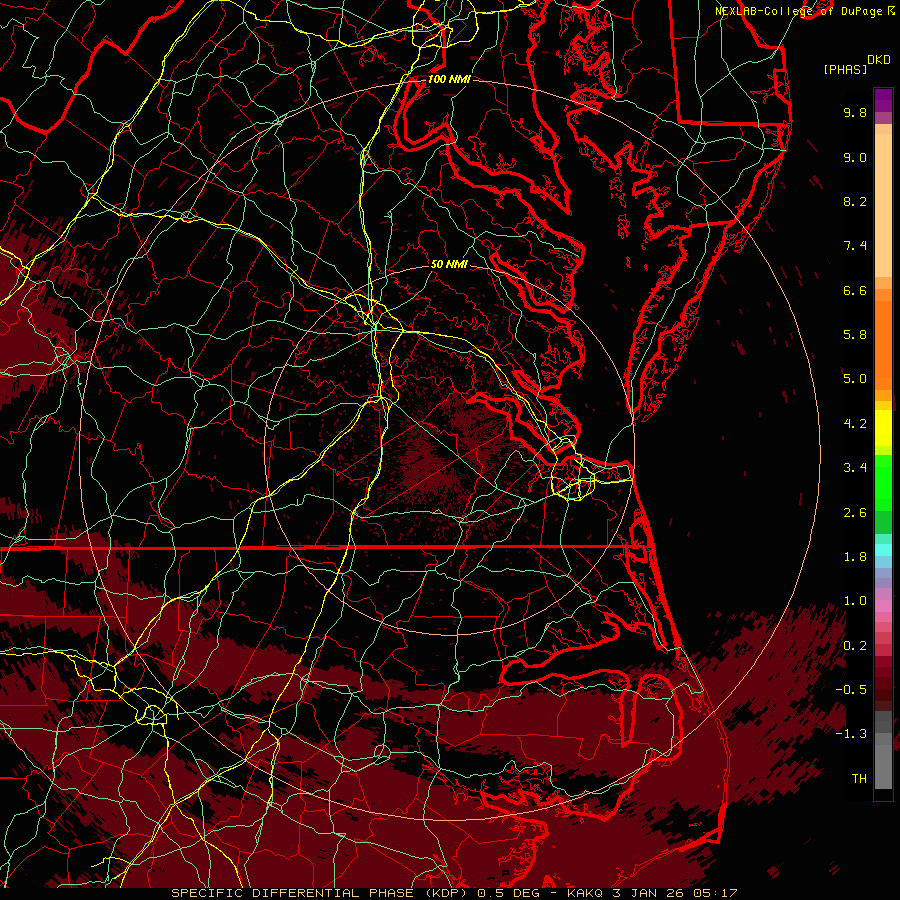Pick the bright green segment of color bar
This screenshot has width=900, height=900.
(x=883, y=482)
